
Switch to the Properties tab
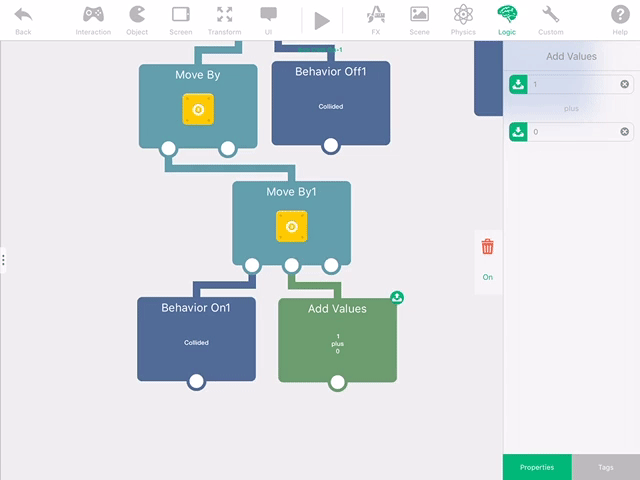coord(537,467)
